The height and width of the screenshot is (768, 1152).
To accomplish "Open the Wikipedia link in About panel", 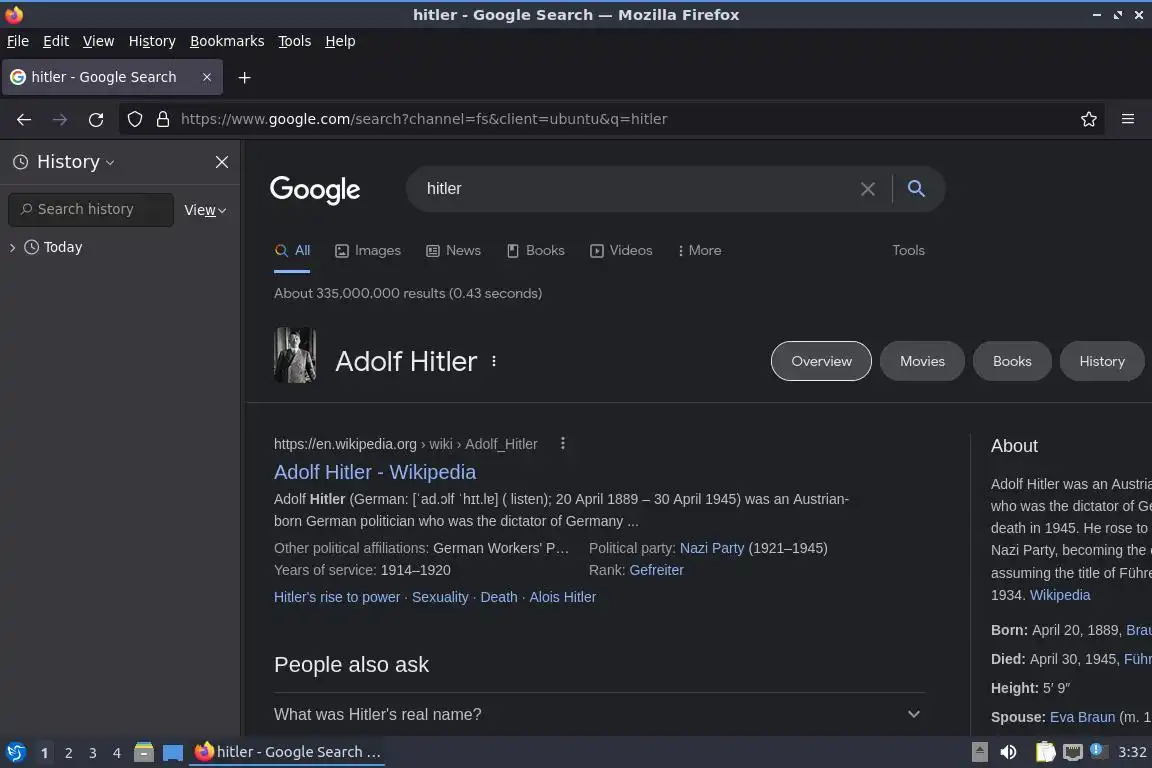I will coord(1059,595).
